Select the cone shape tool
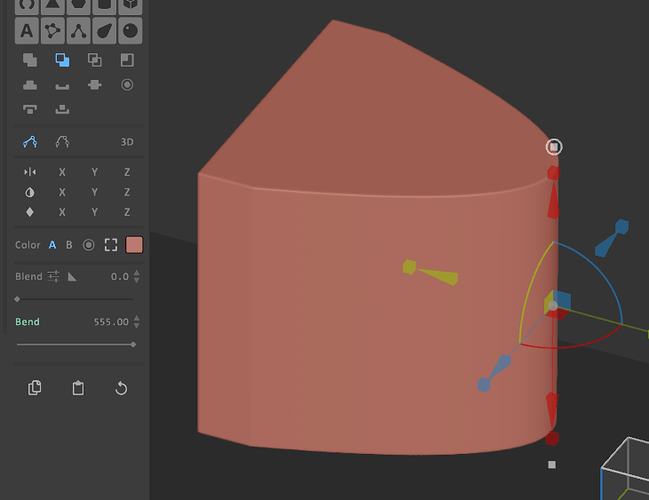The image size is (649, 500). click(x=53, y=6)
